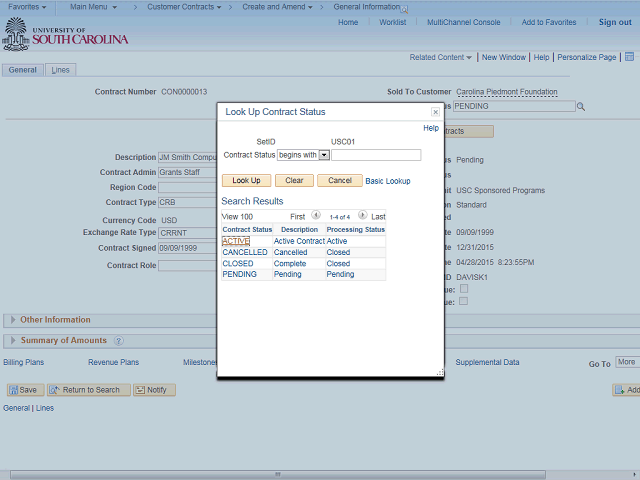Click the bottom General footer link
The width and height of the screenshot is (640, 480).
(16, 408)
